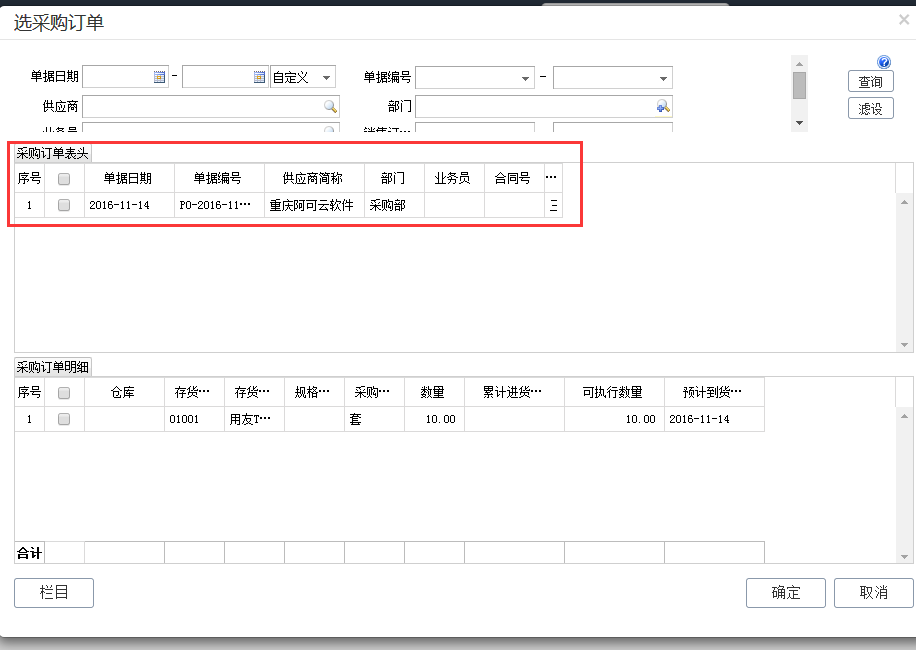916x650 pixels.
Task: Expand the first 单据编号 dropdown
Action: pos(525,78)
